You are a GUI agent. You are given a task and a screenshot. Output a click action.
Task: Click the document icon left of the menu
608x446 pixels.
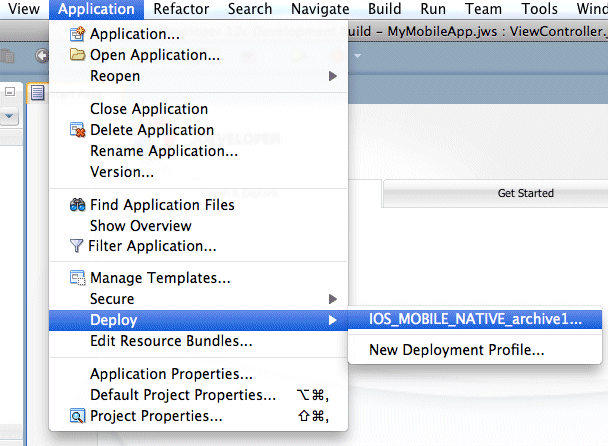click(x=37, y=93)
